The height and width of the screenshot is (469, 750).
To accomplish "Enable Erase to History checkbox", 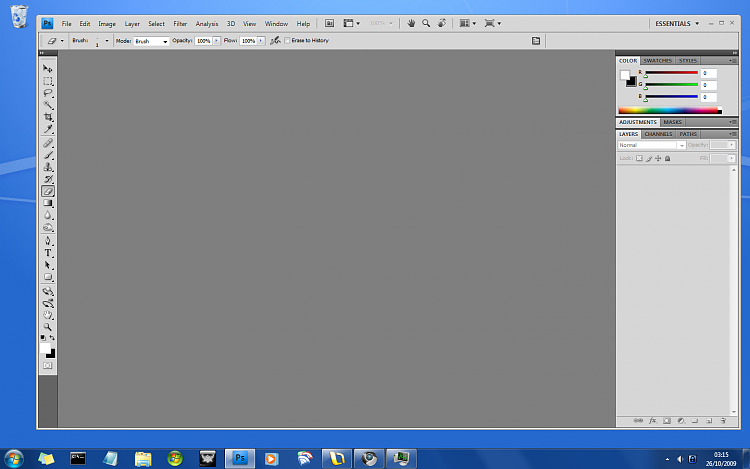I will pos(287,41).
